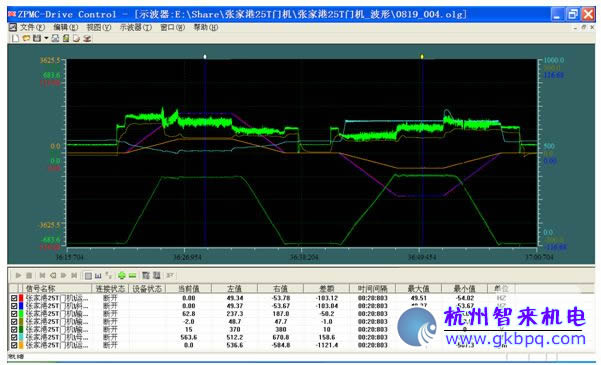Viewport: 601px width, 365px height.
Task: Open the 示波器(T) menu
Action: coord(136,27)
